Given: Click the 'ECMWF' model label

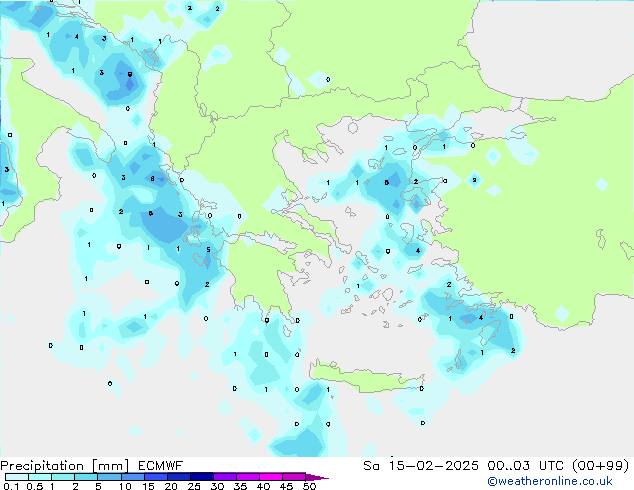Looking at the screenshot, I should [161, 466].
